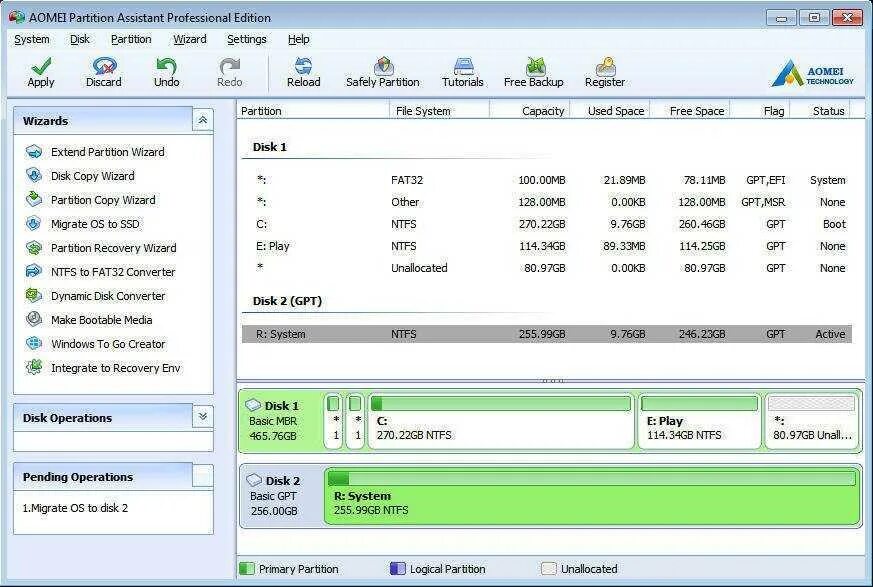Open the Help menu
Screen dimensions: 873x587
[x=298, y=40]
